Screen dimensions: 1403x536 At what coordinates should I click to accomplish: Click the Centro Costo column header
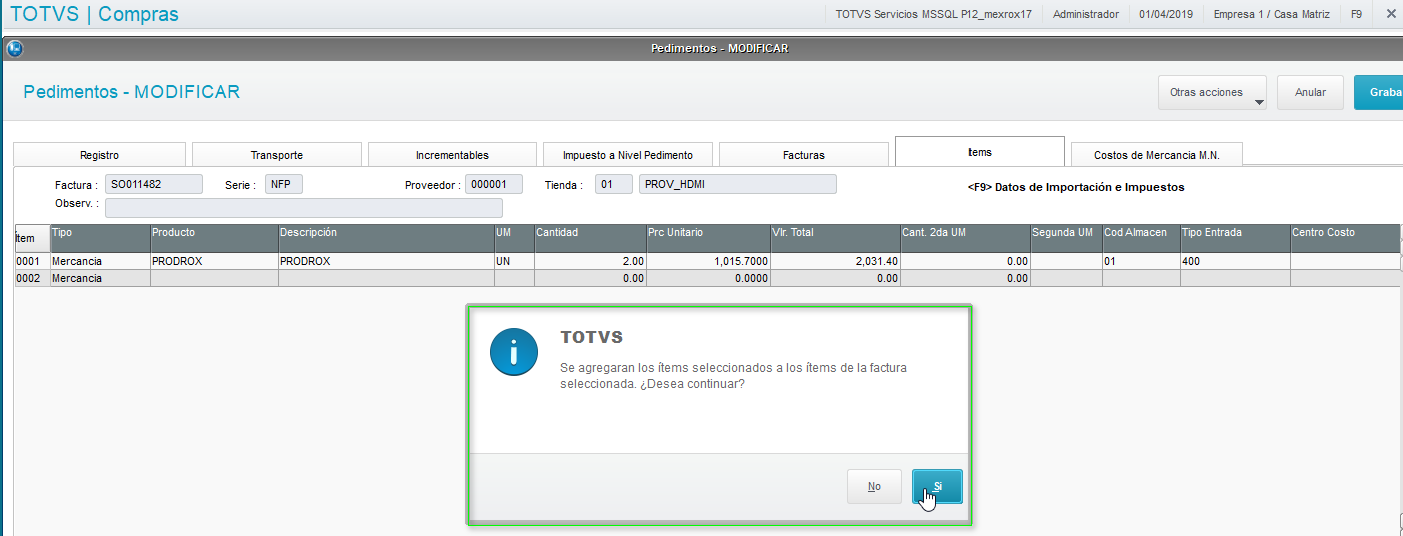(x=1345, y=238)
